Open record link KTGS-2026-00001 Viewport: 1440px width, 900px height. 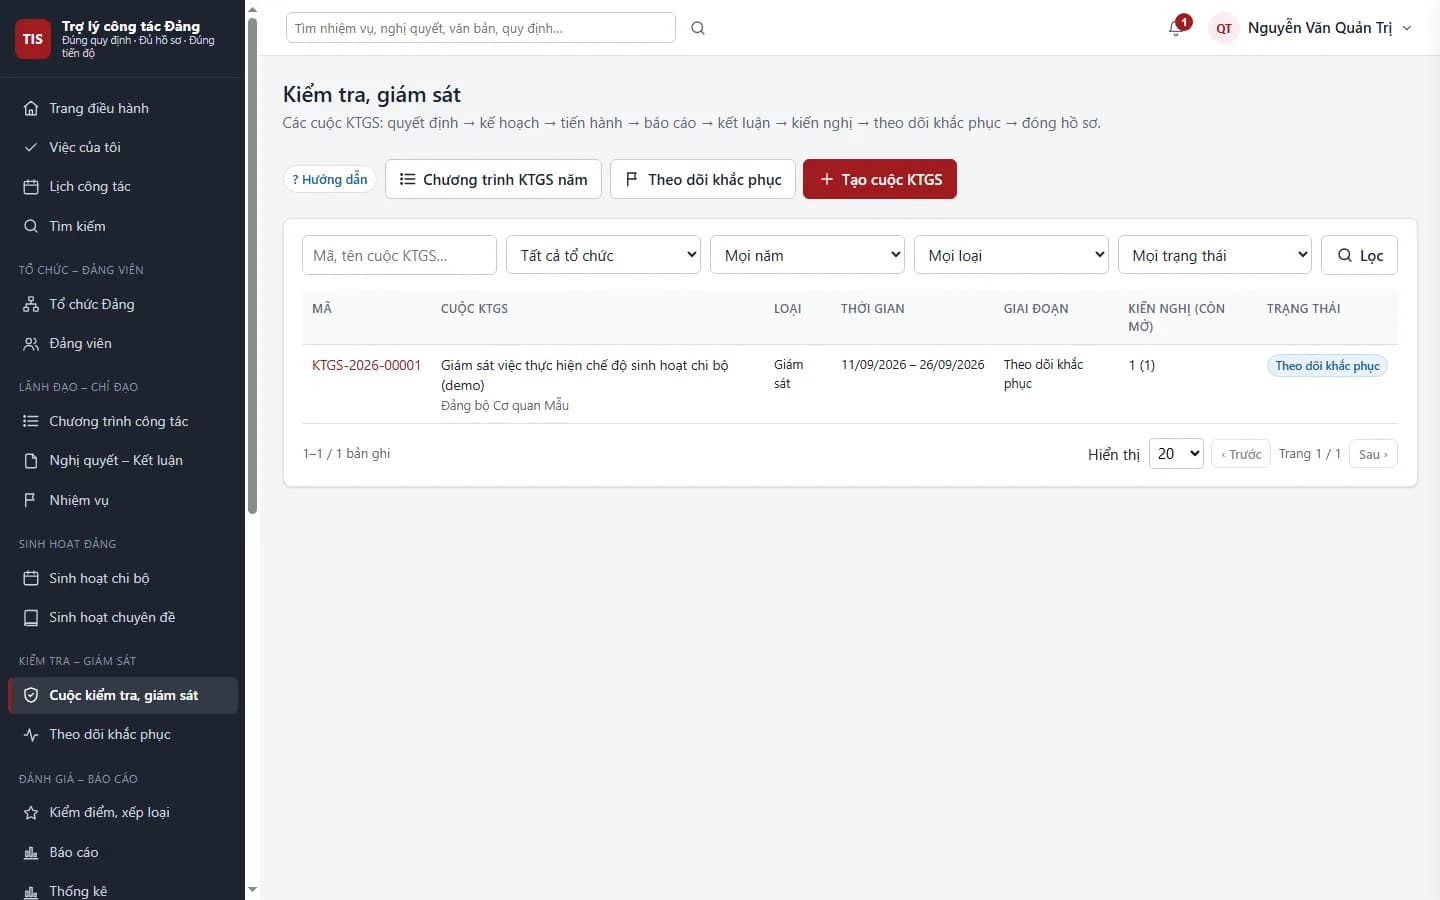366,365
